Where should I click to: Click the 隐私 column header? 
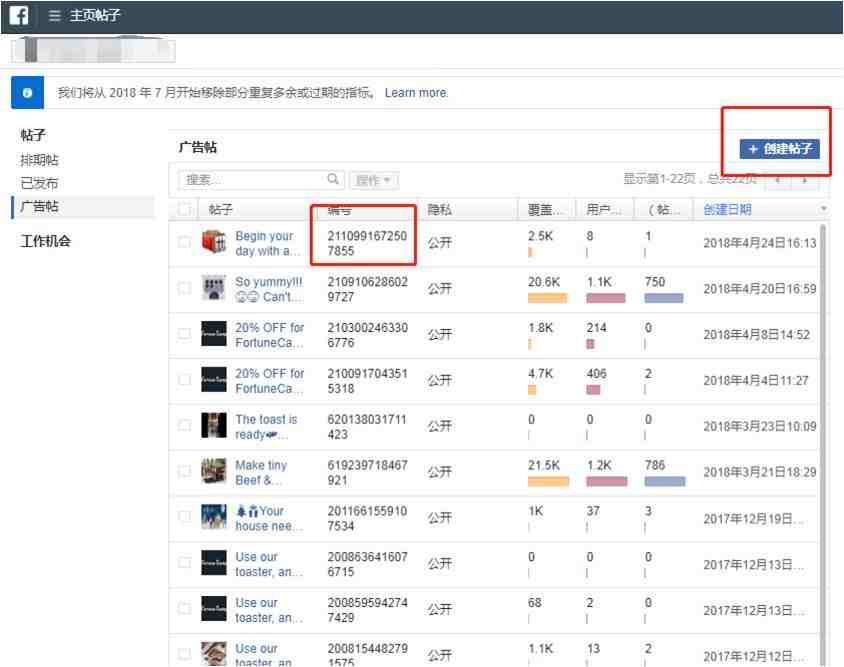pos(439,209)
